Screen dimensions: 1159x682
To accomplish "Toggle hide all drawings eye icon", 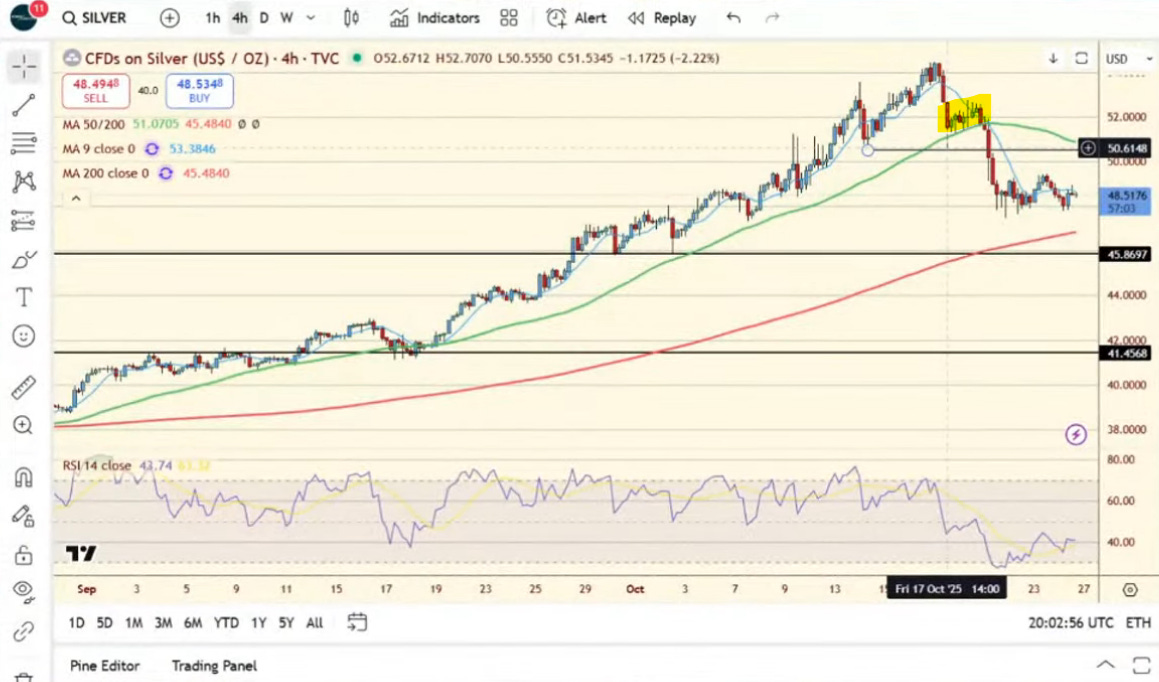I will pos(24,590).
